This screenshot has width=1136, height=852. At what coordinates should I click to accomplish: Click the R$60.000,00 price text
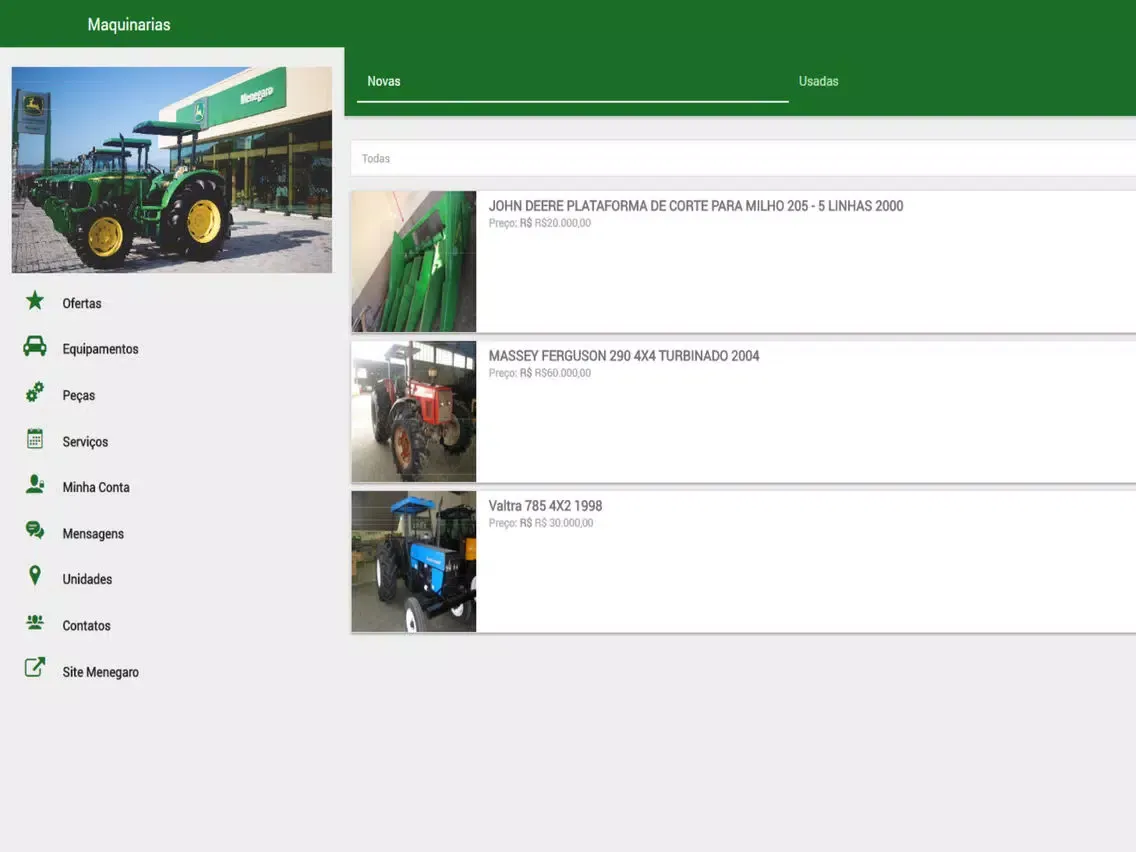pyautogui.click(x=563, y=373)
